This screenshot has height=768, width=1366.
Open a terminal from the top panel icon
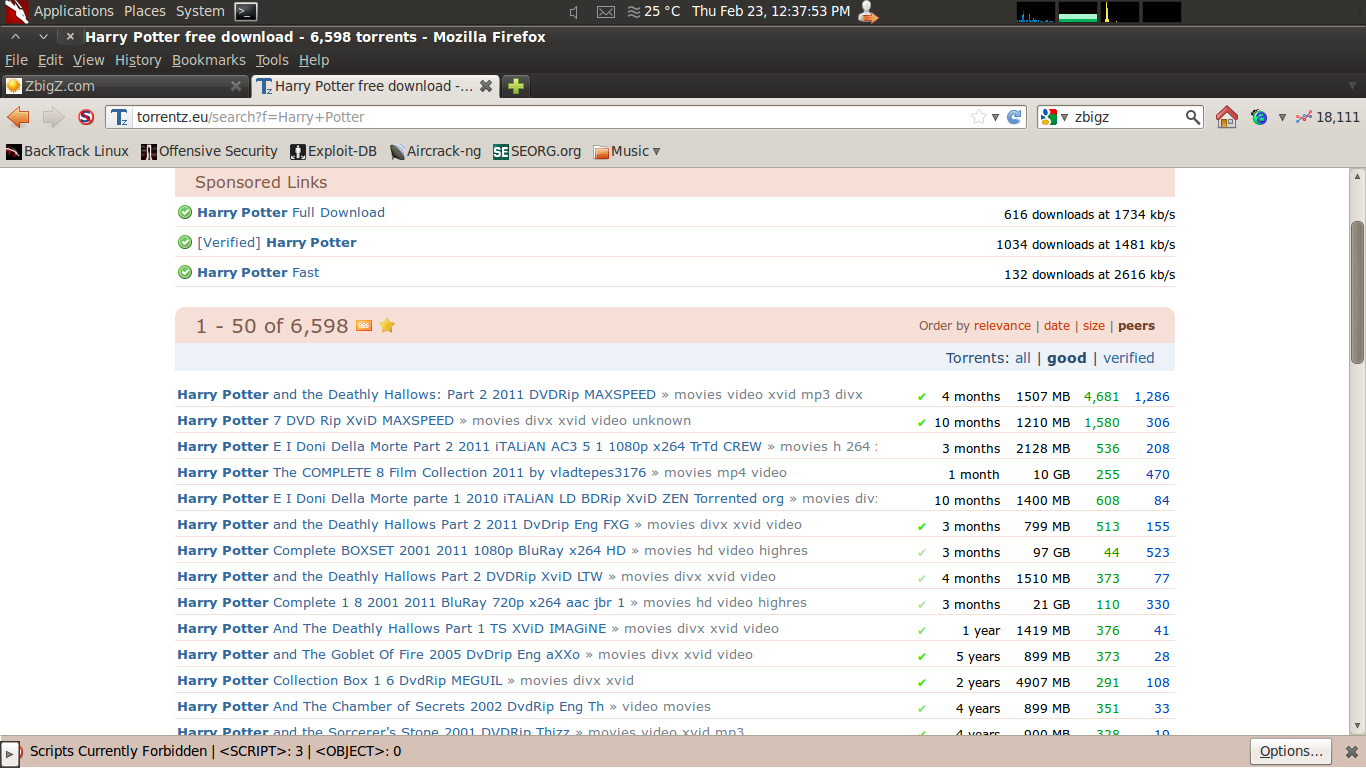[245, 11]
